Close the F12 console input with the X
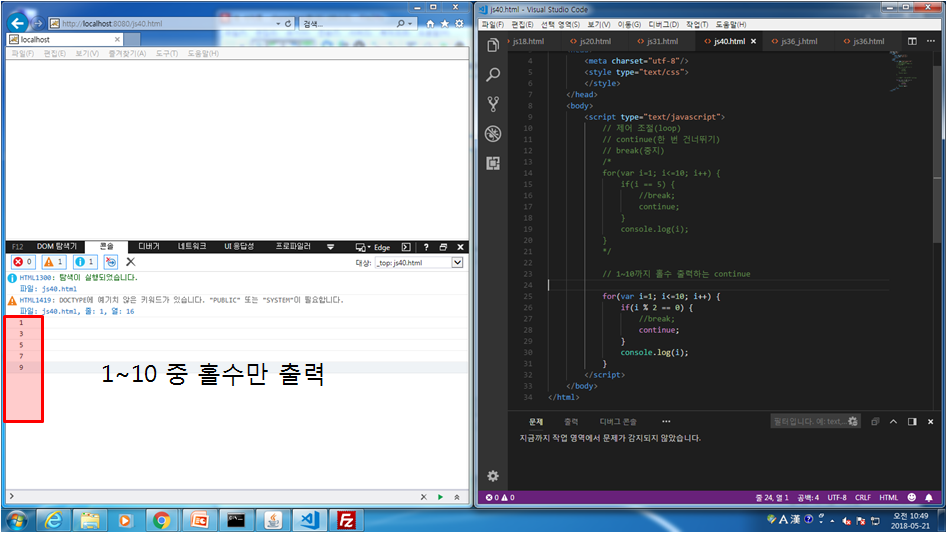Viewport: 947px width, 533px height. pos(423,497)
